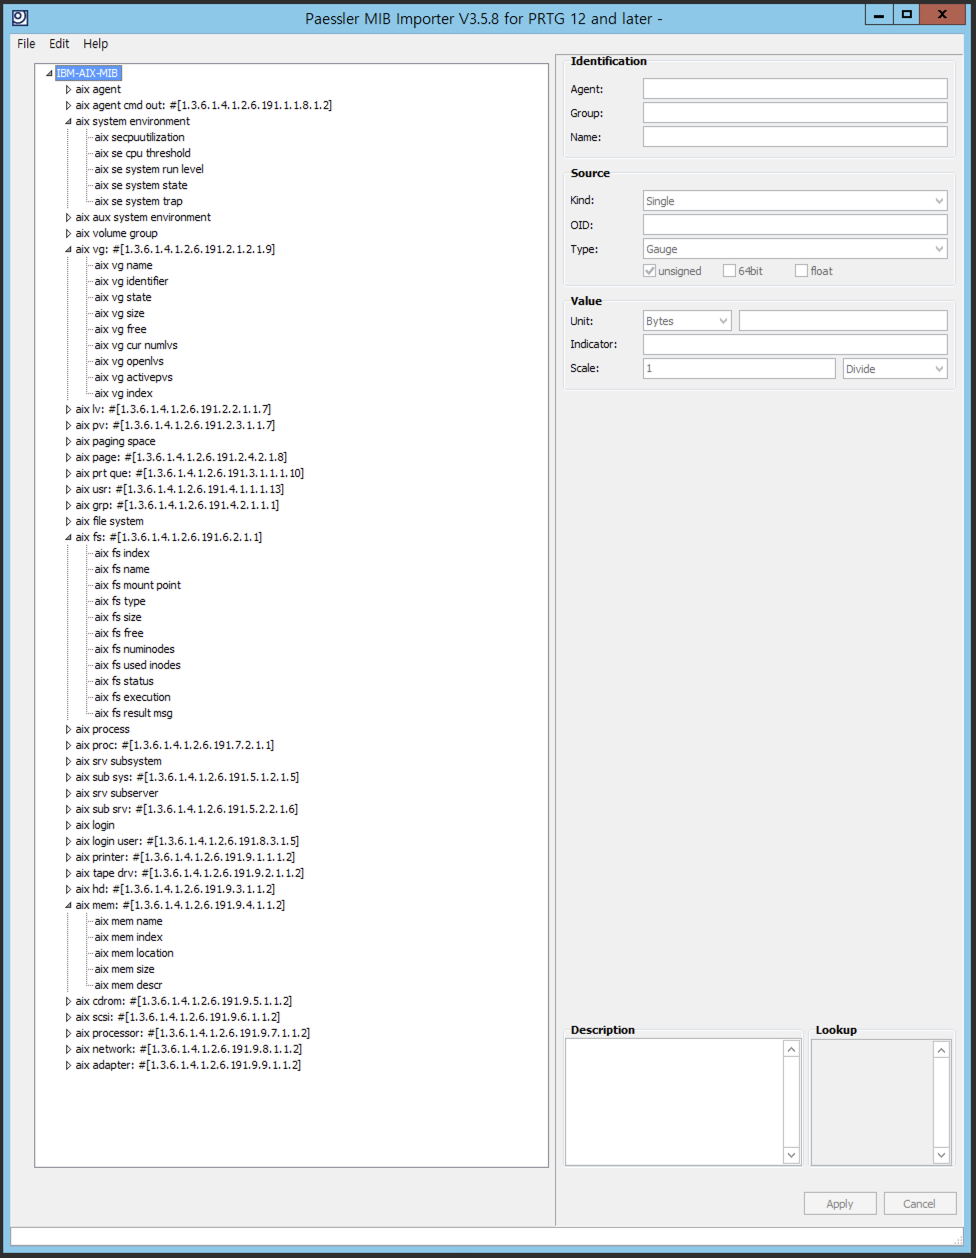Expand the aix network node
Viewport: 976px width, 1258px height.
click(x=69, y=1049)
